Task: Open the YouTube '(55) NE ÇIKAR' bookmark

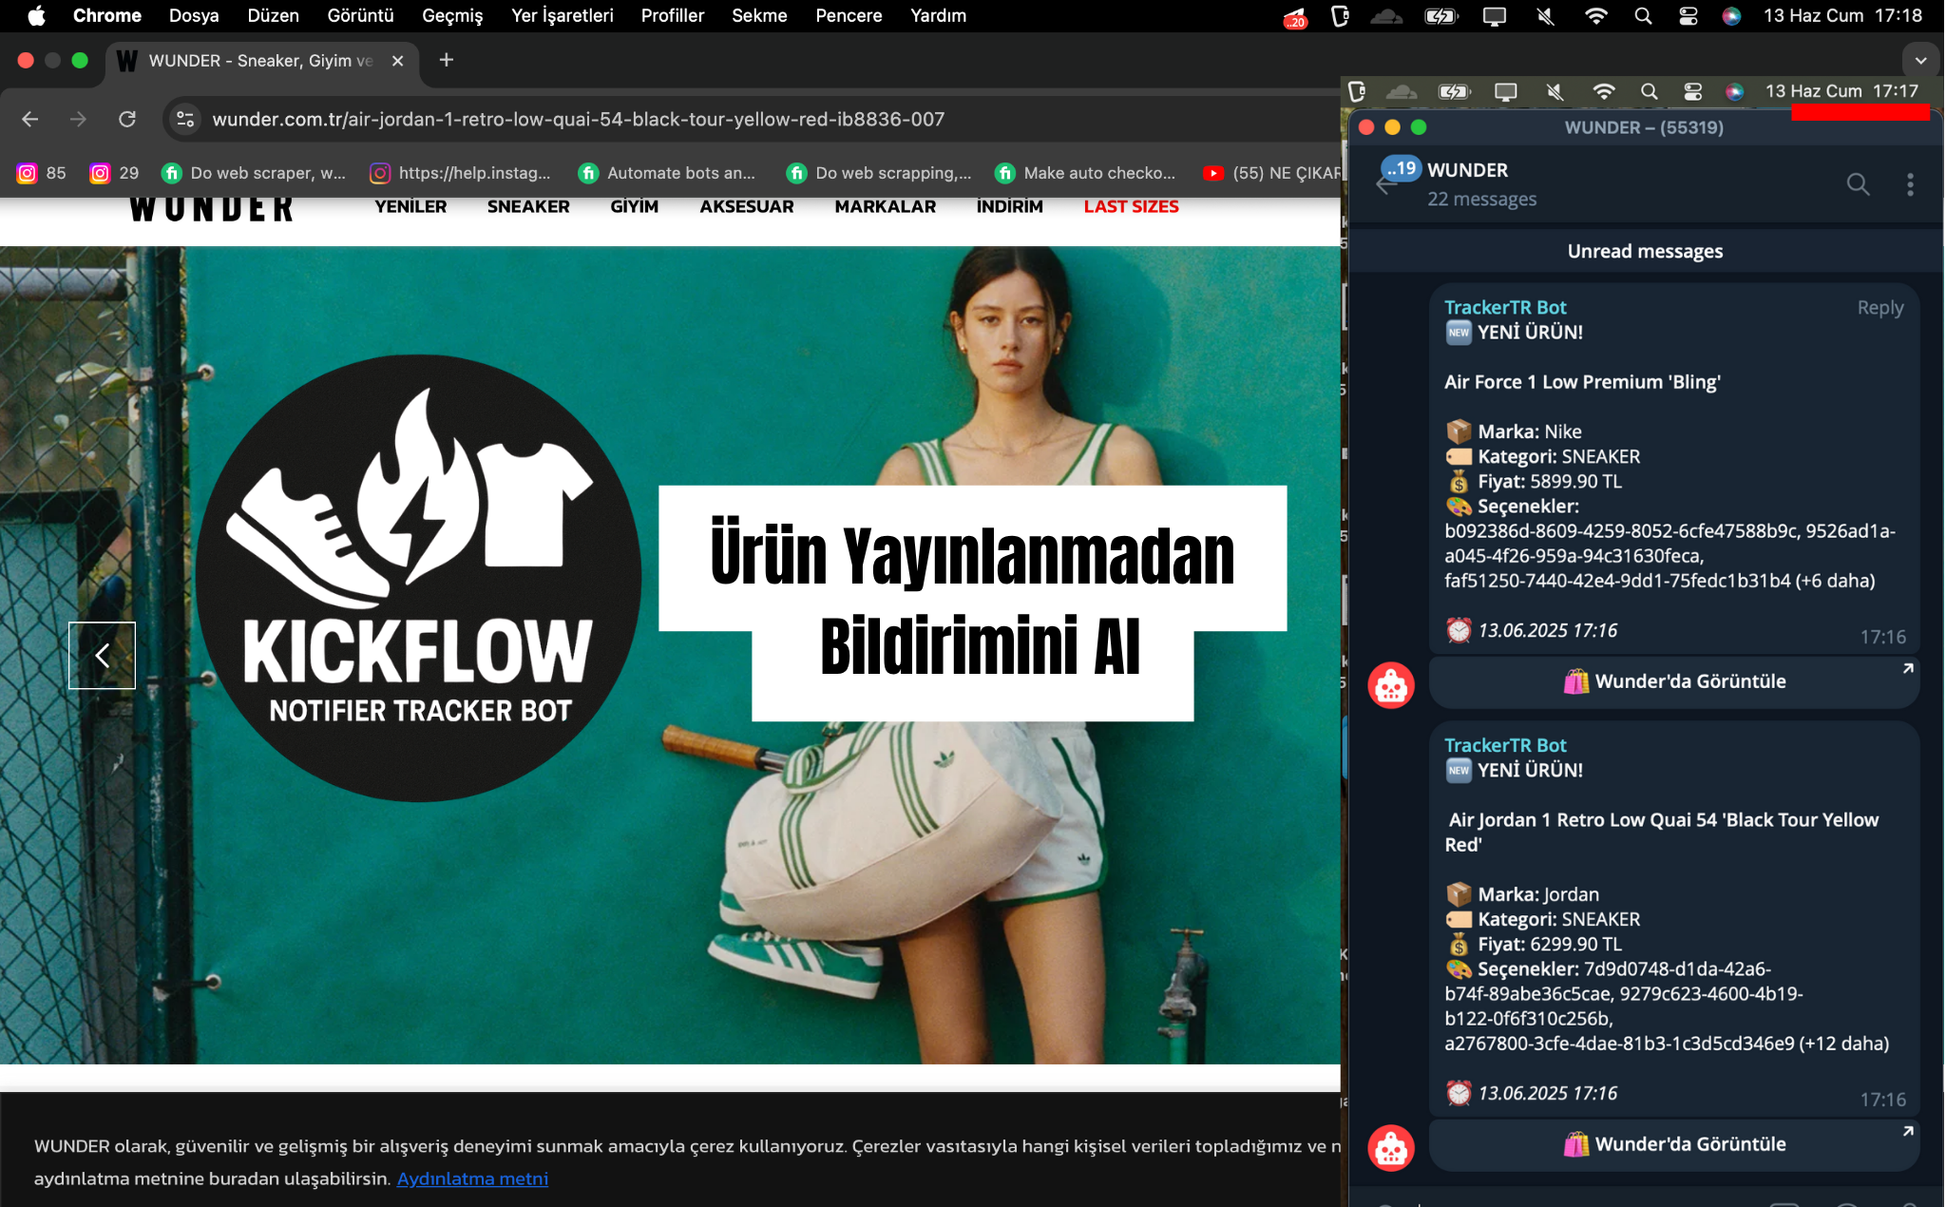Action: point(1270,173)
